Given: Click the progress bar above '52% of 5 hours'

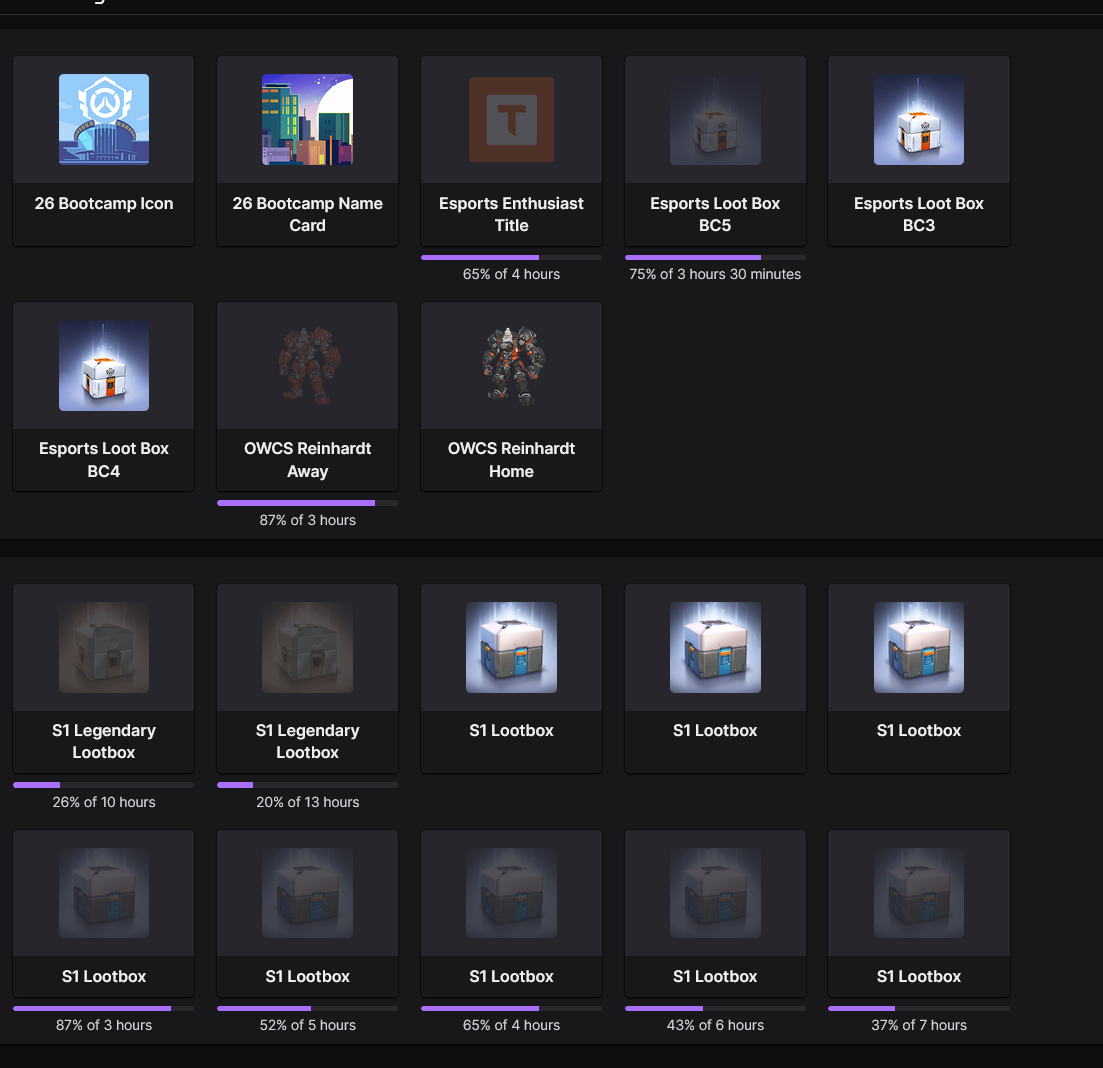Looking at the screenshot, I should click(x=307, y=1008).
